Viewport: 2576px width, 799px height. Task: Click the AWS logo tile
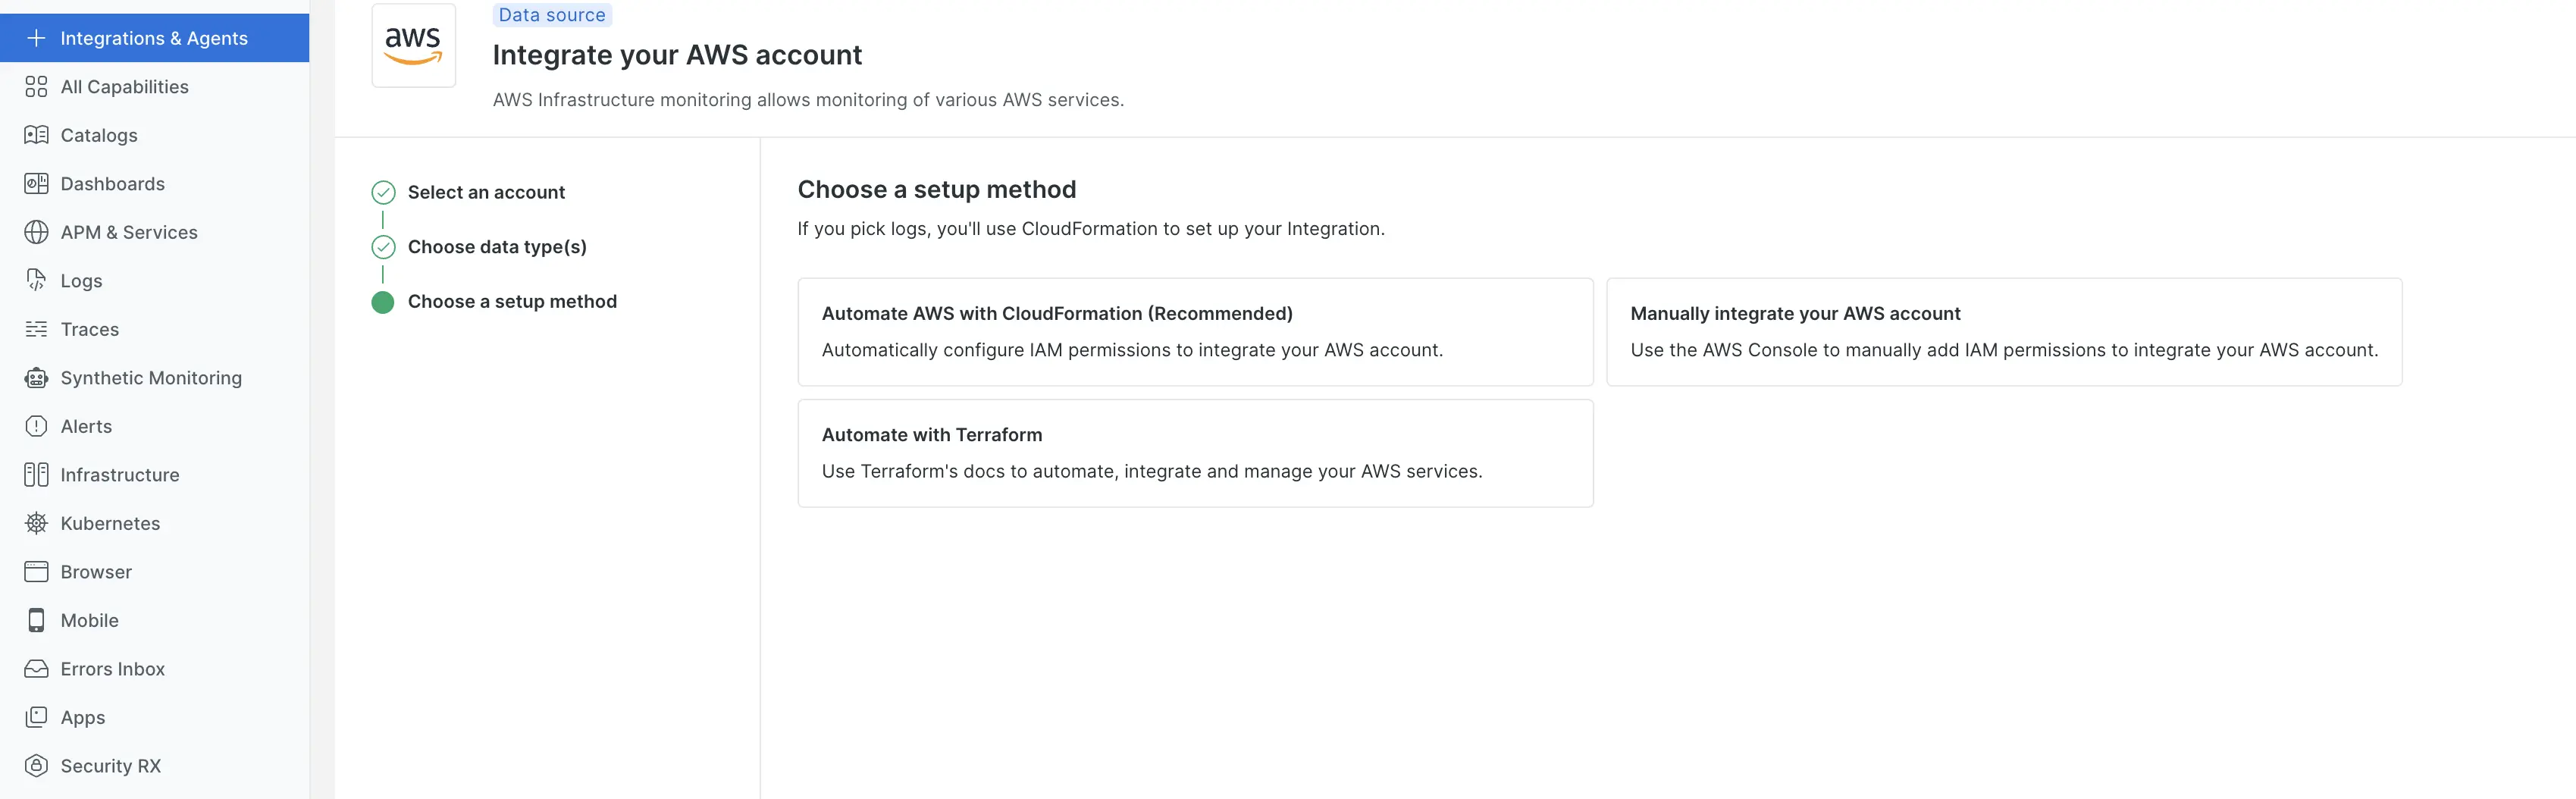(414, 45)
